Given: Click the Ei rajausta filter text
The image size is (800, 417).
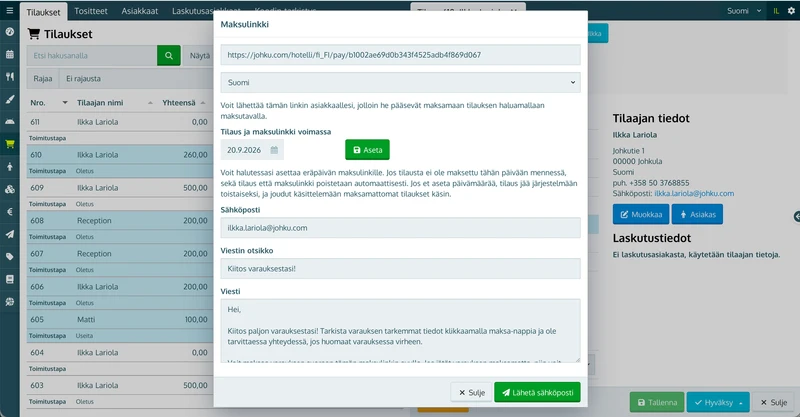Looking at the screenshot, I should coord(83,79).
